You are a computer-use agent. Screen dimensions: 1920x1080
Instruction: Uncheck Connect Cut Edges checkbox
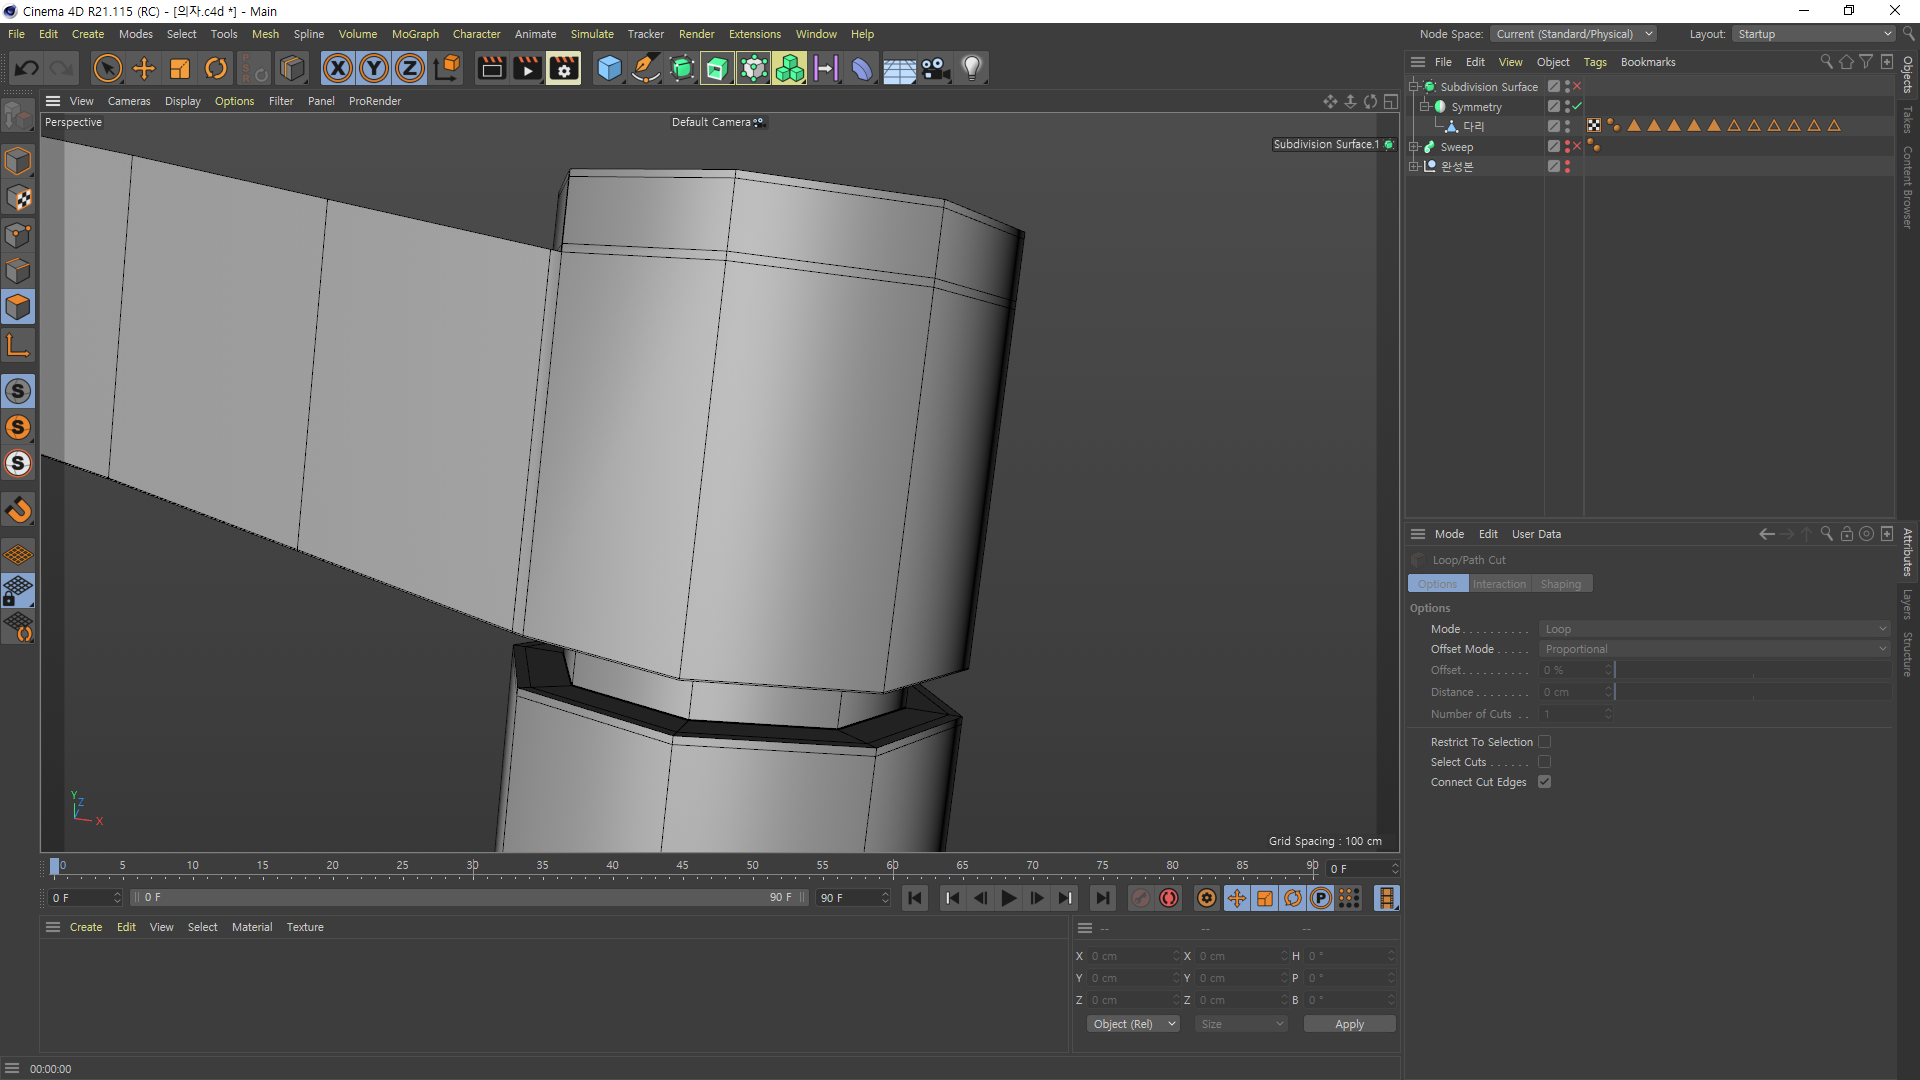[x=1544, y=782]
